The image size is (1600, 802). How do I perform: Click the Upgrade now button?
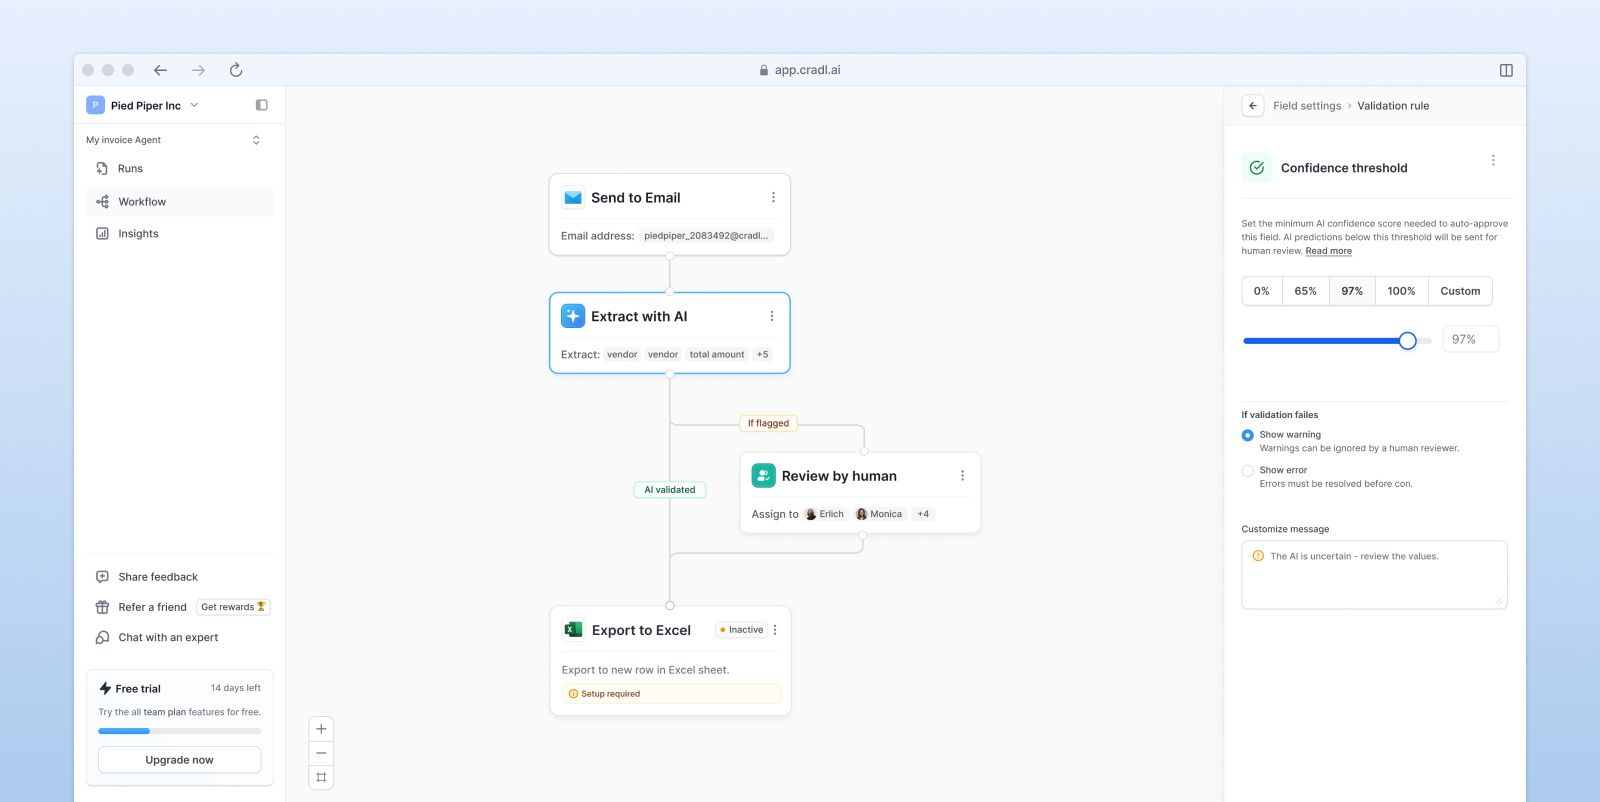pyautogui.click(x=180, y=760)
